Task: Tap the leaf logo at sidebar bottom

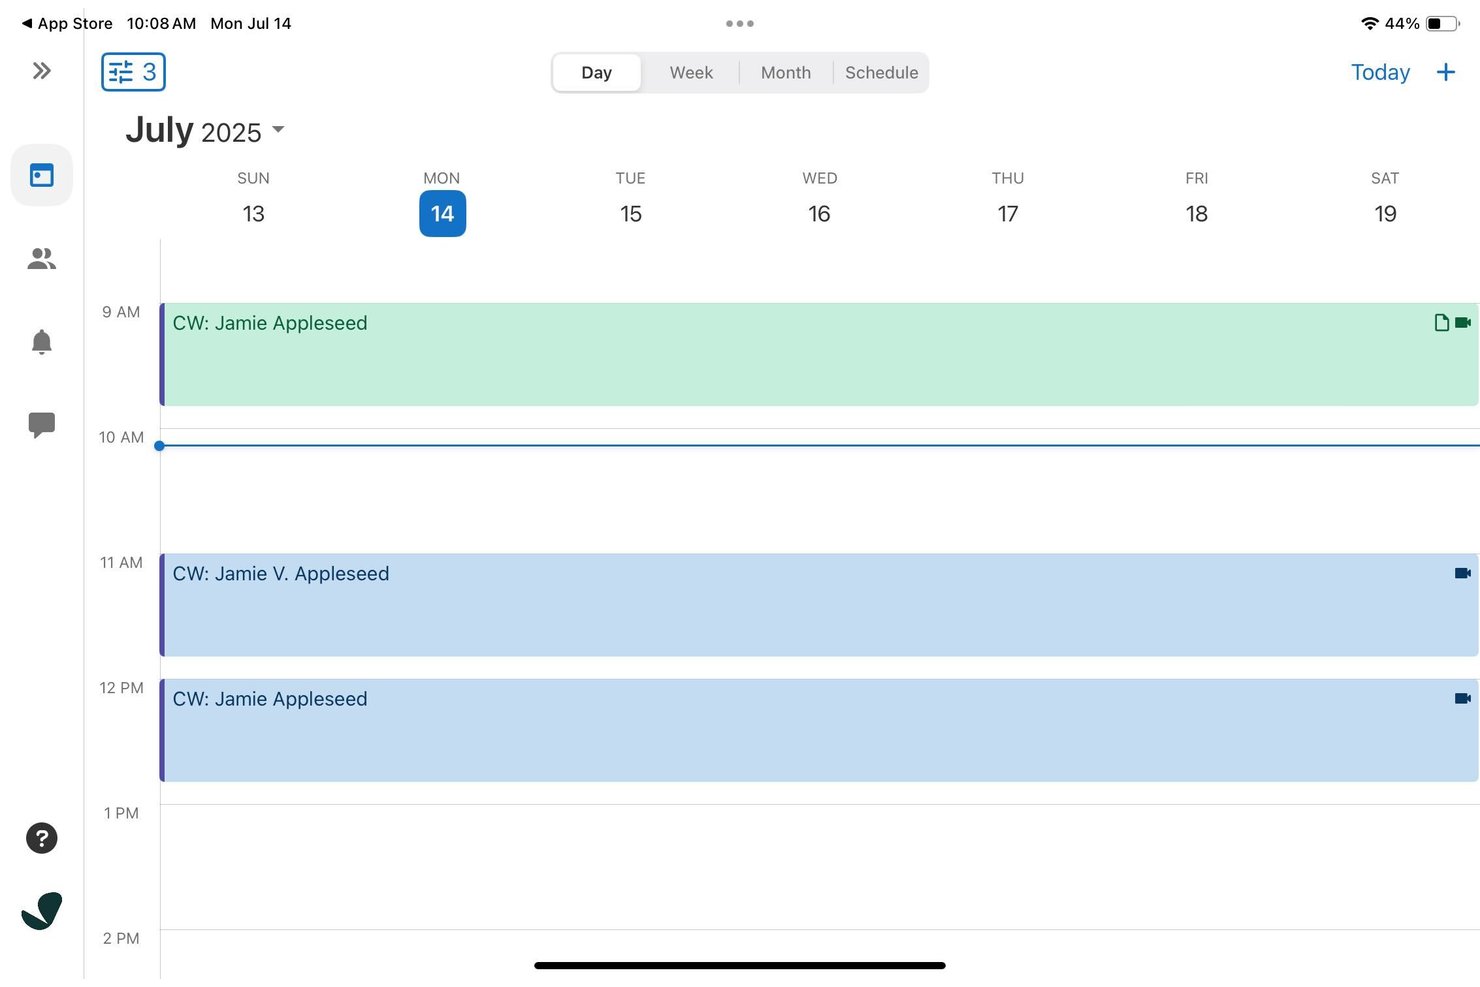Action: point(42,910)
